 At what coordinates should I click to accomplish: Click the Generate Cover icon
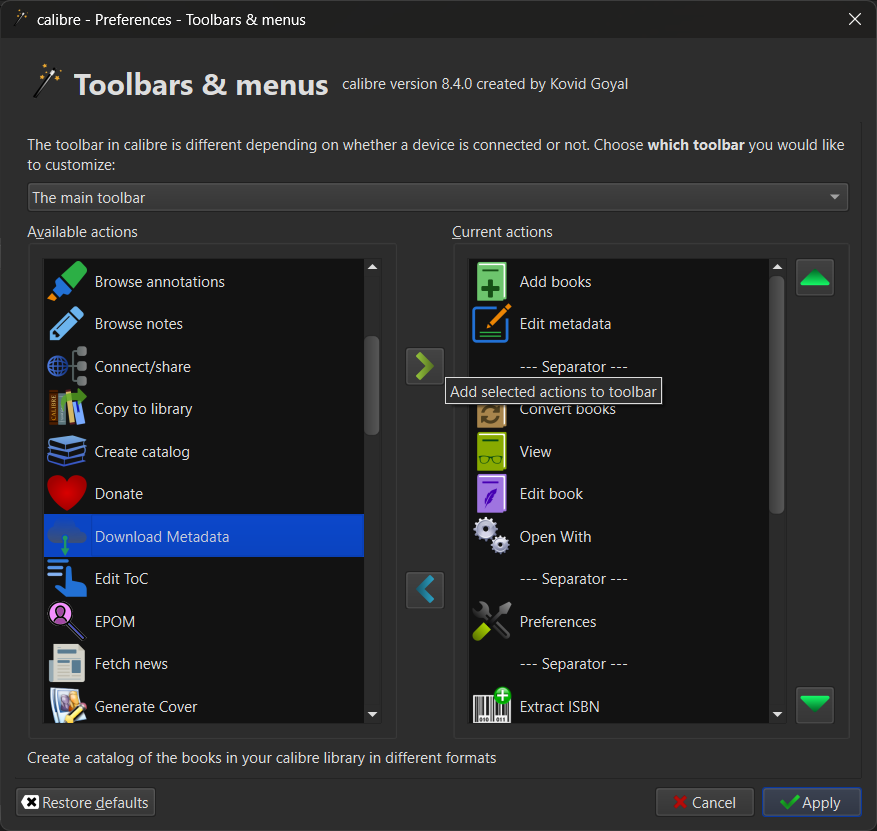tap(67, 706)
